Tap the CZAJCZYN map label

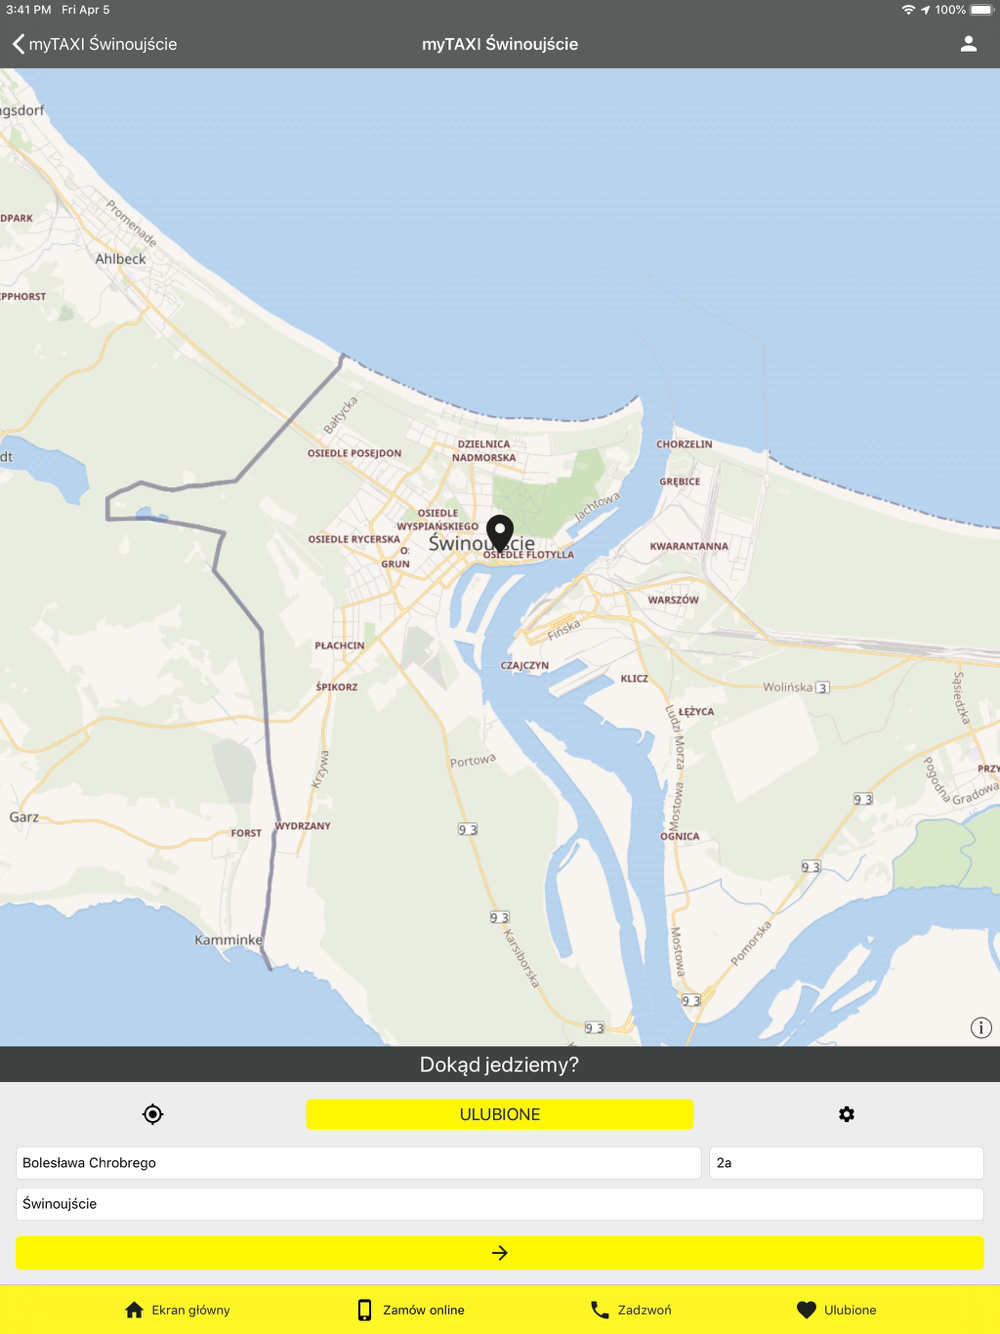pos(524,665)
